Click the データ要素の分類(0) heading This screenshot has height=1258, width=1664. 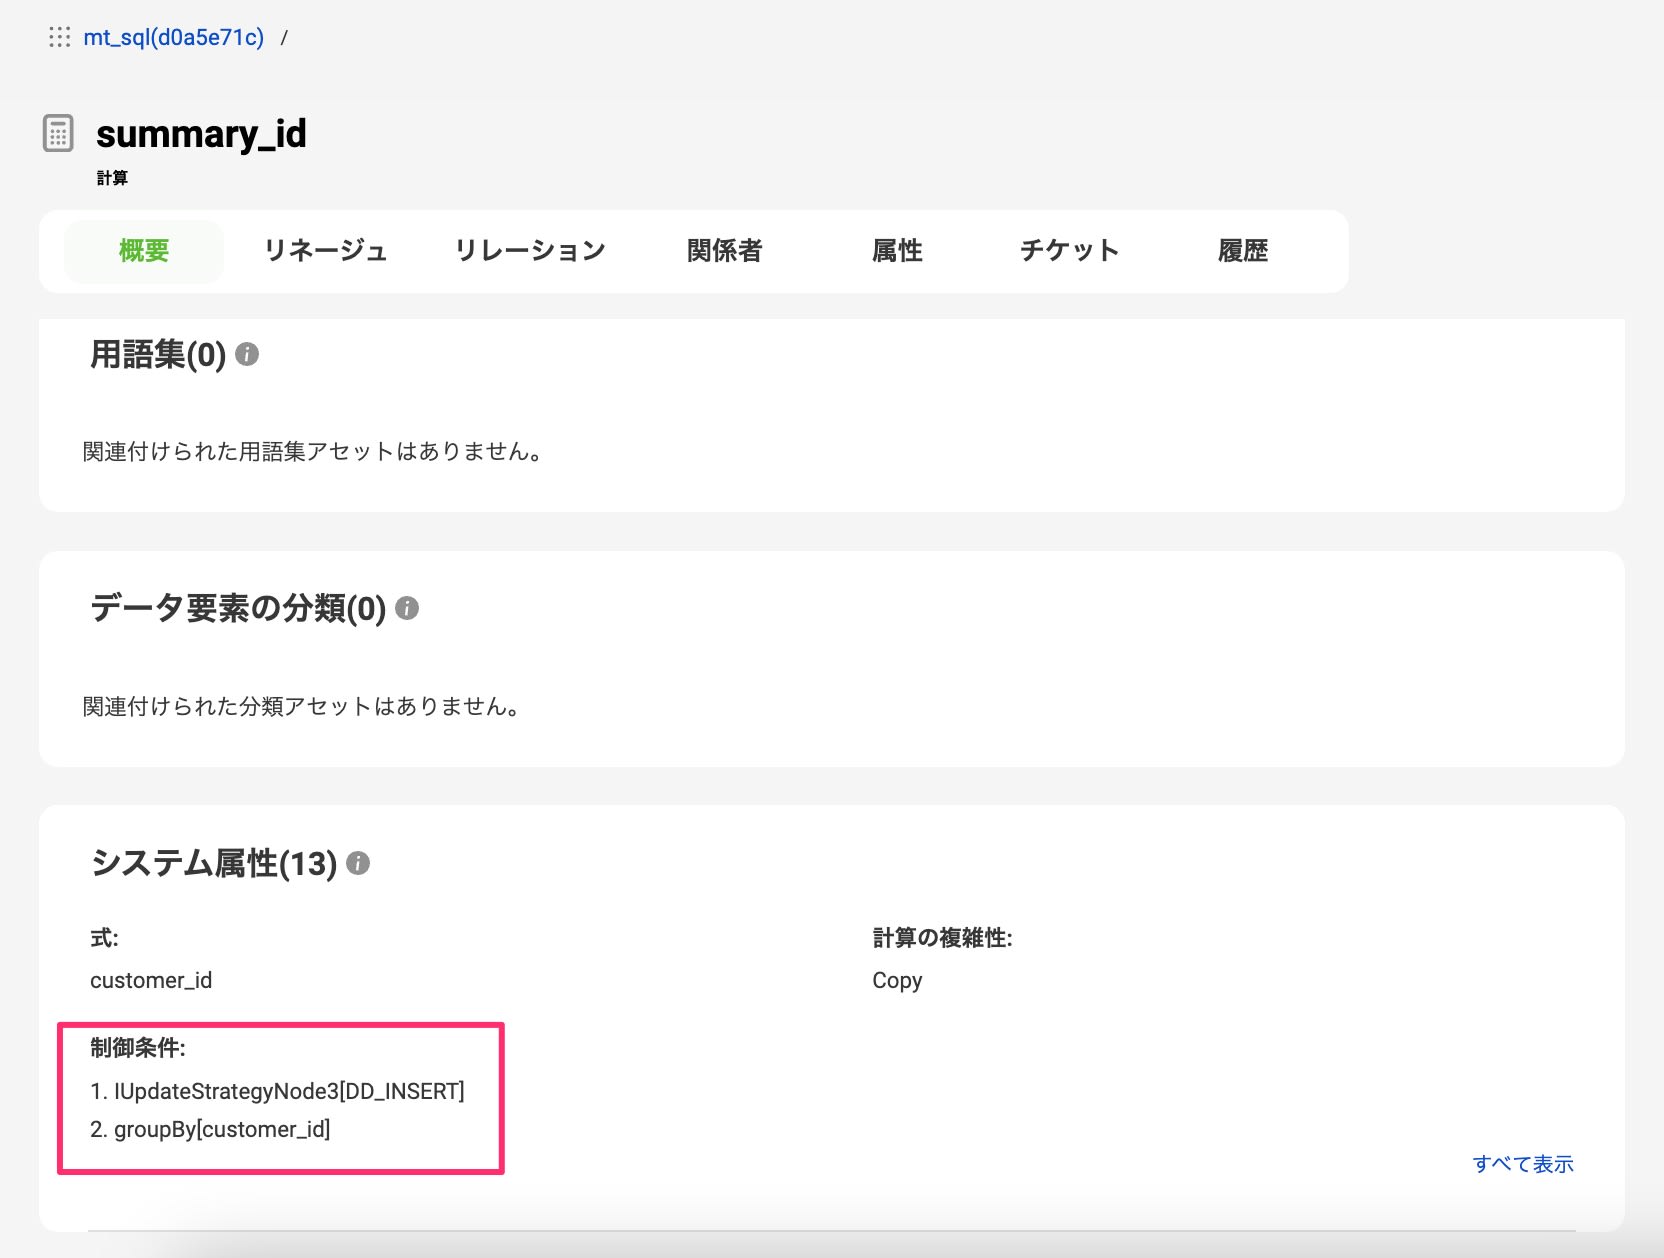click(x=238, y=608)
